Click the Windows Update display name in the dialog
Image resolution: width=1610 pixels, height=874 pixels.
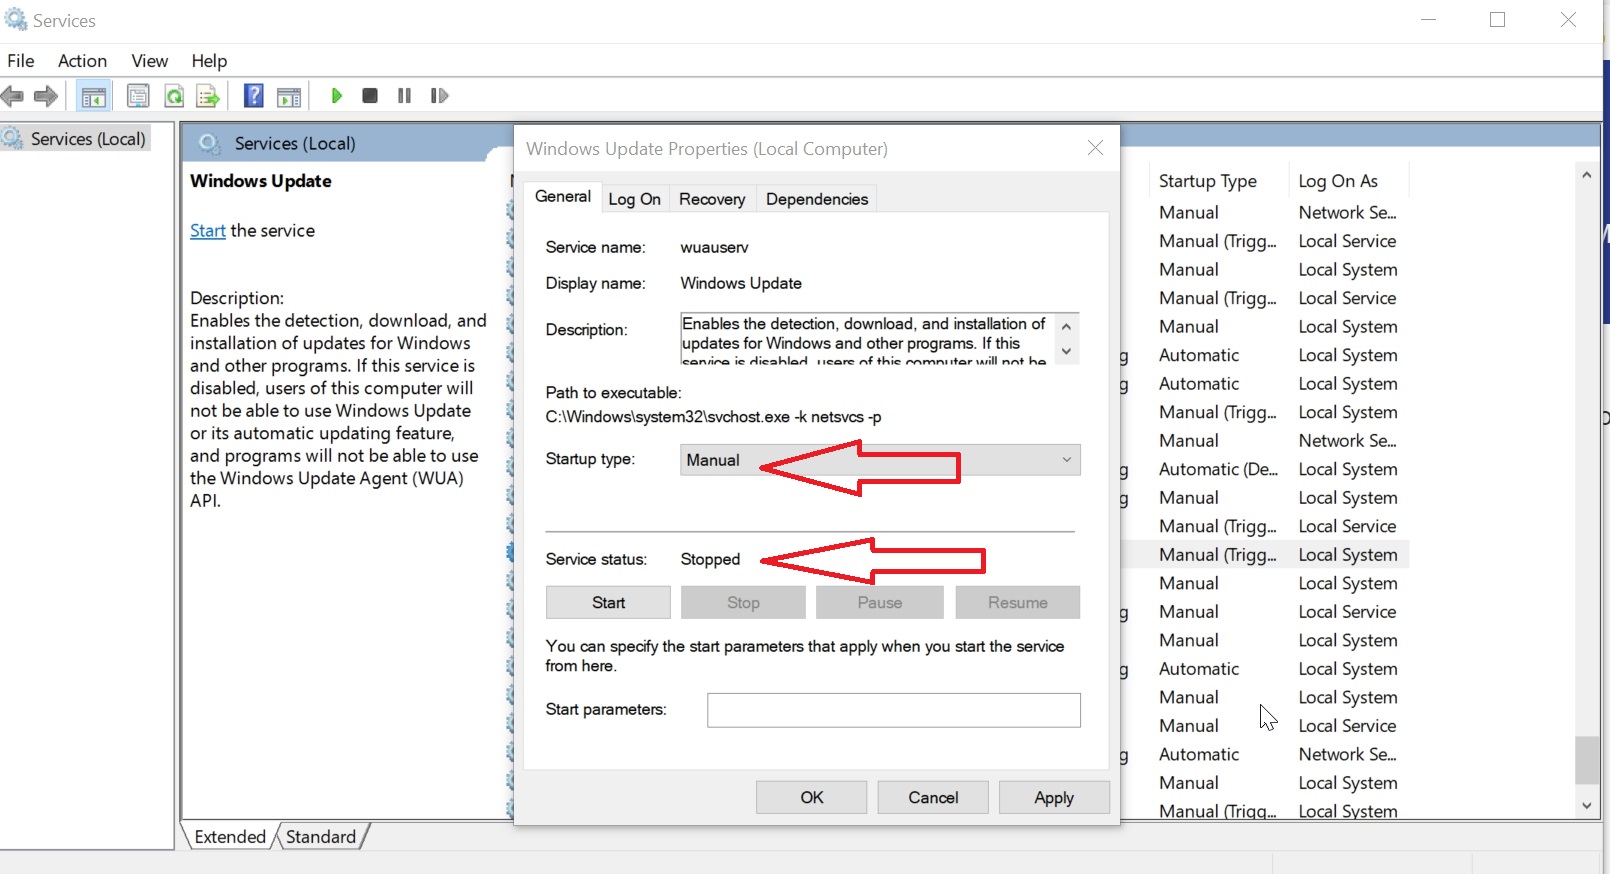click(741, 283)
